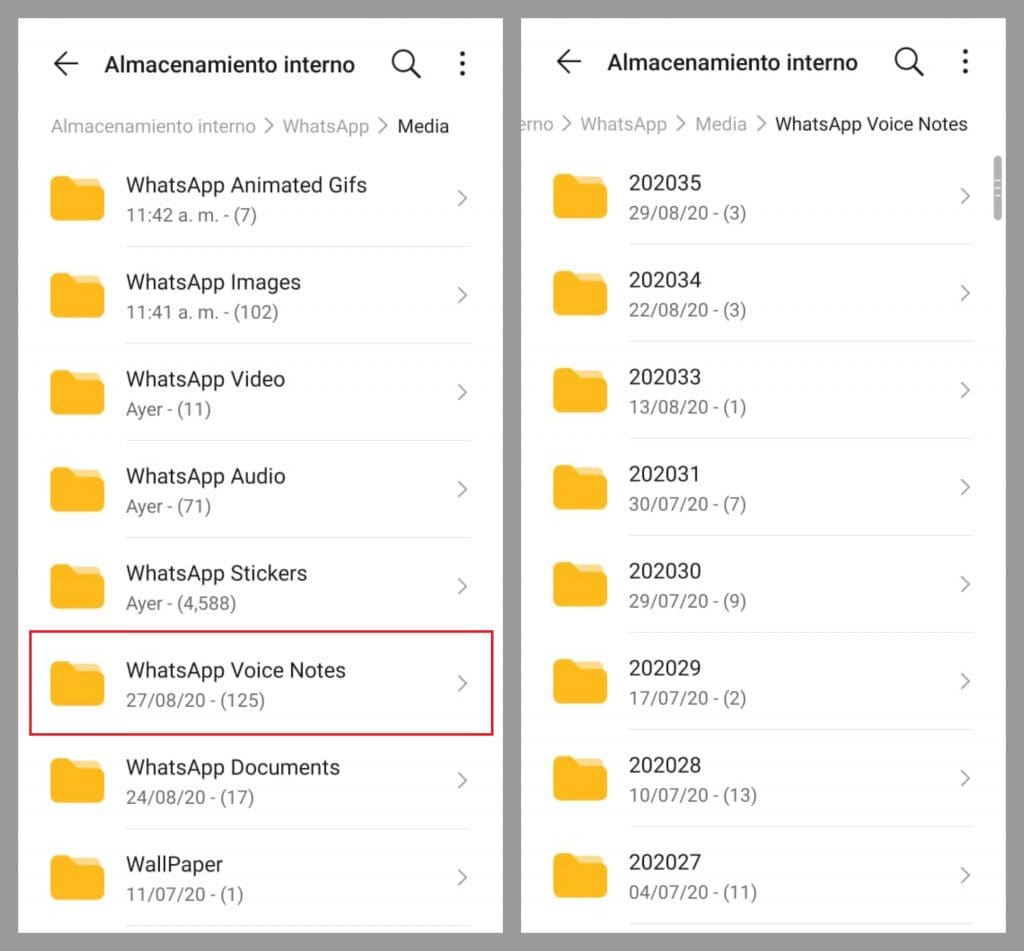Open search on the WhatsApp Voice Notes screen
Viewport: 1024px width, 951px height.
pos(908,61)
